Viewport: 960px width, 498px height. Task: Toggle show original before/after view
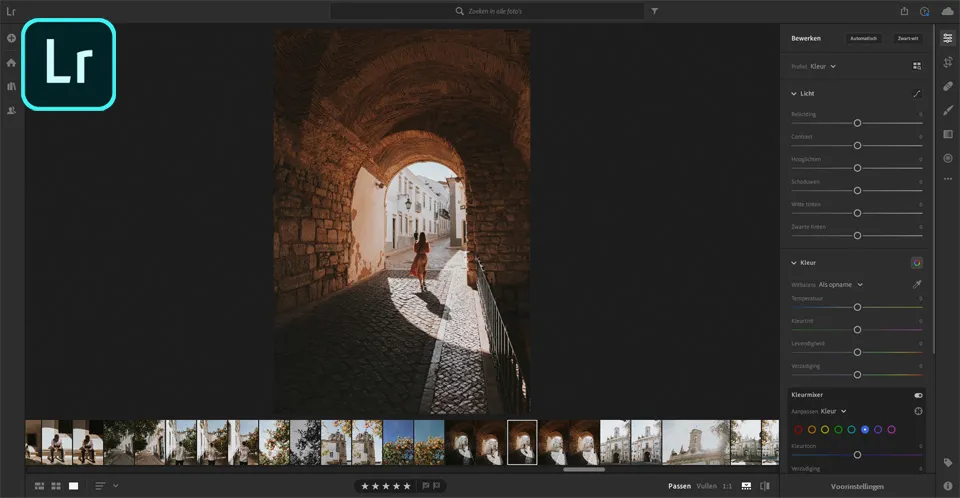click(x=765, y=486)
